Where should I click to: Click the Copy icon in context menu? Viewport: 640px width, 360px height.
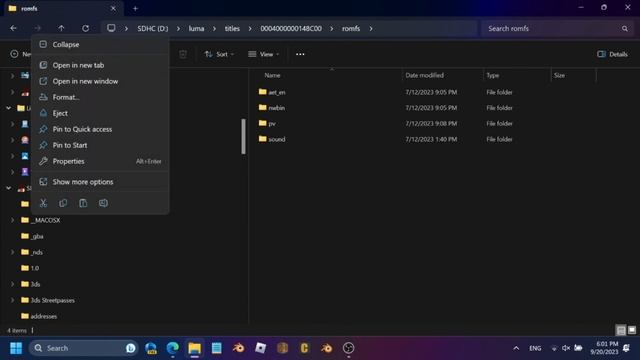coord(63,203)
